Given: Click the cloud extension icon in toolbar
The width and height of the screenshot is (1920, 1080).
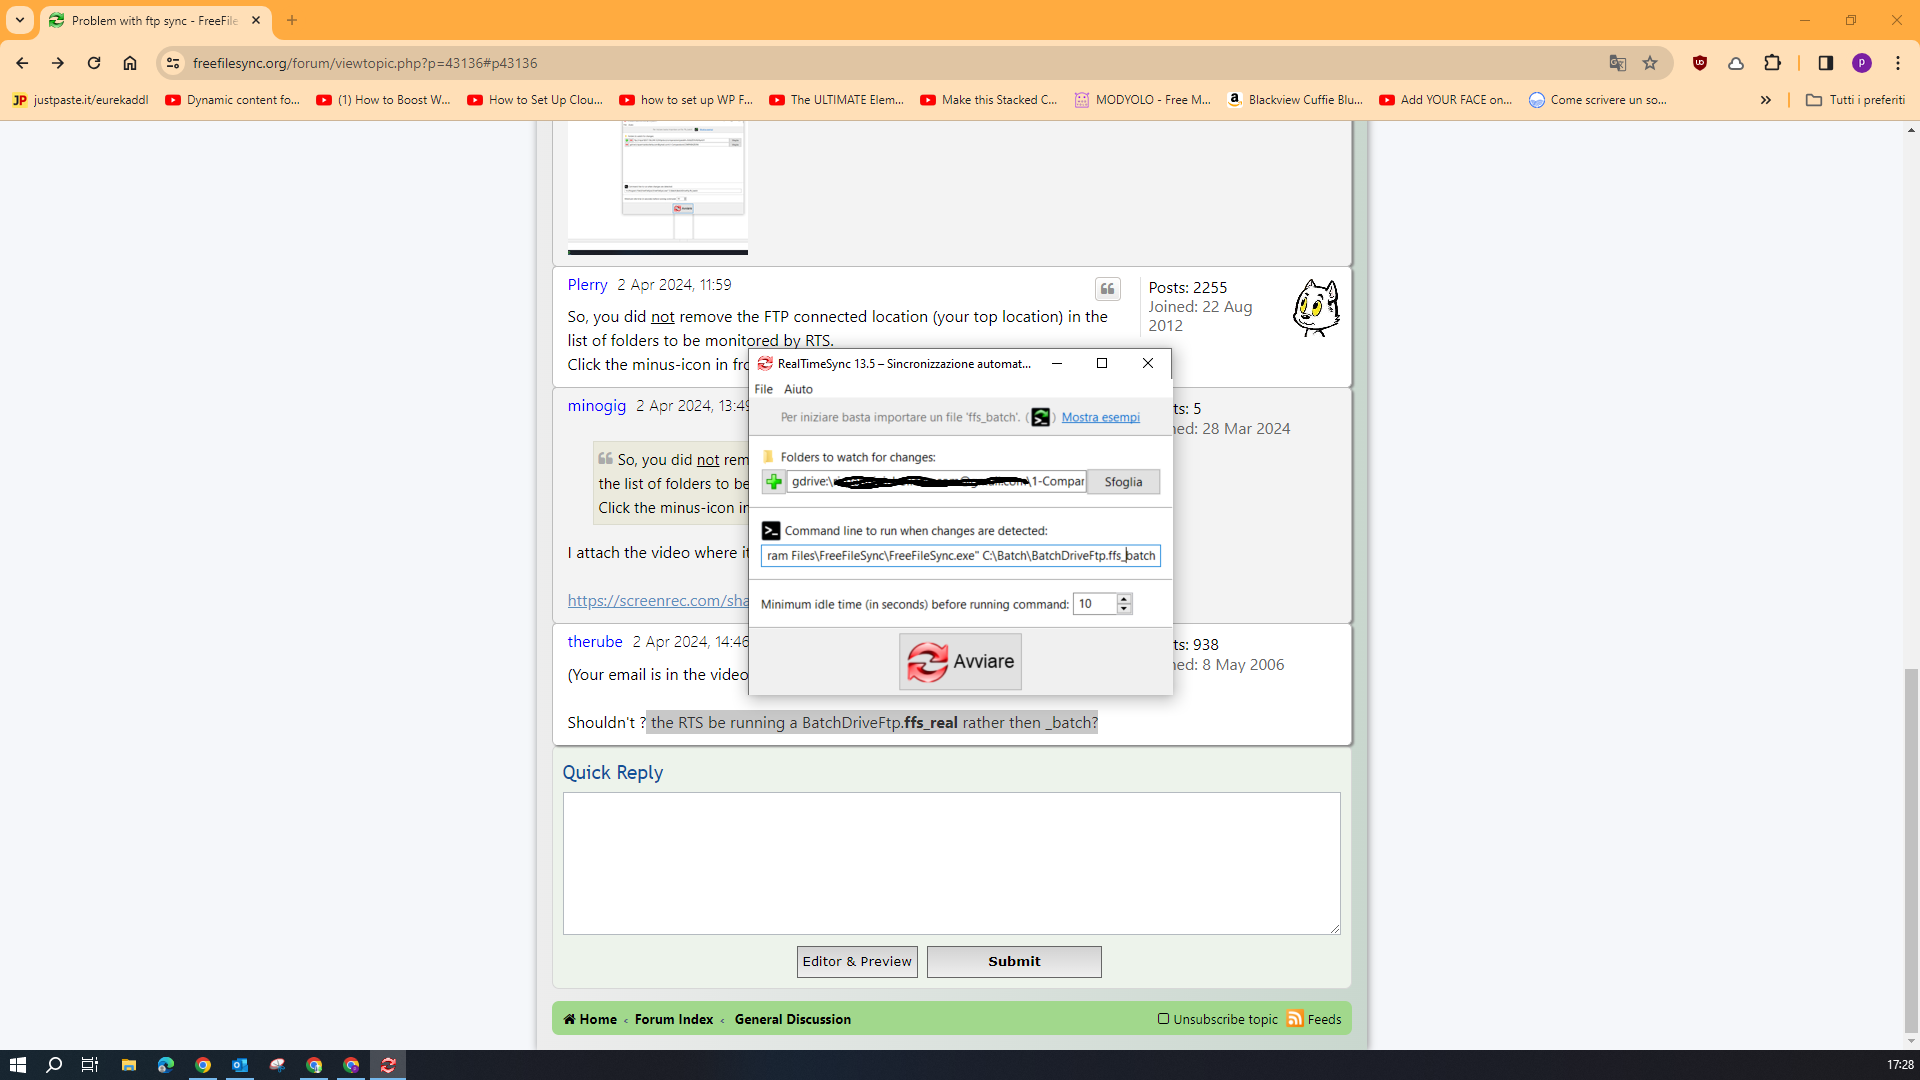Looking at the screenshot, I should pos(1736,63).
